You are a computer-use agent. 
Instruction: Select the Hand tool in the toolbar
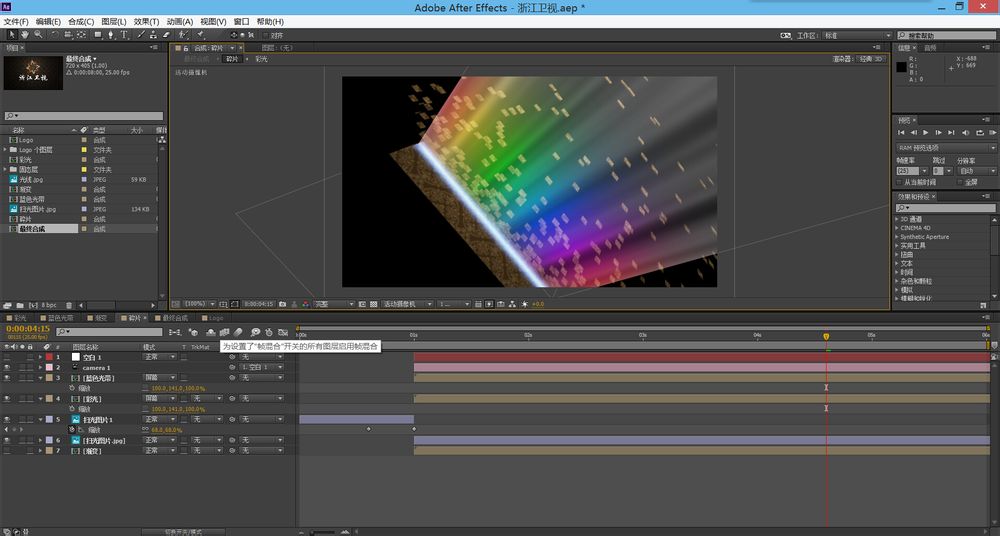click(25, 35)
